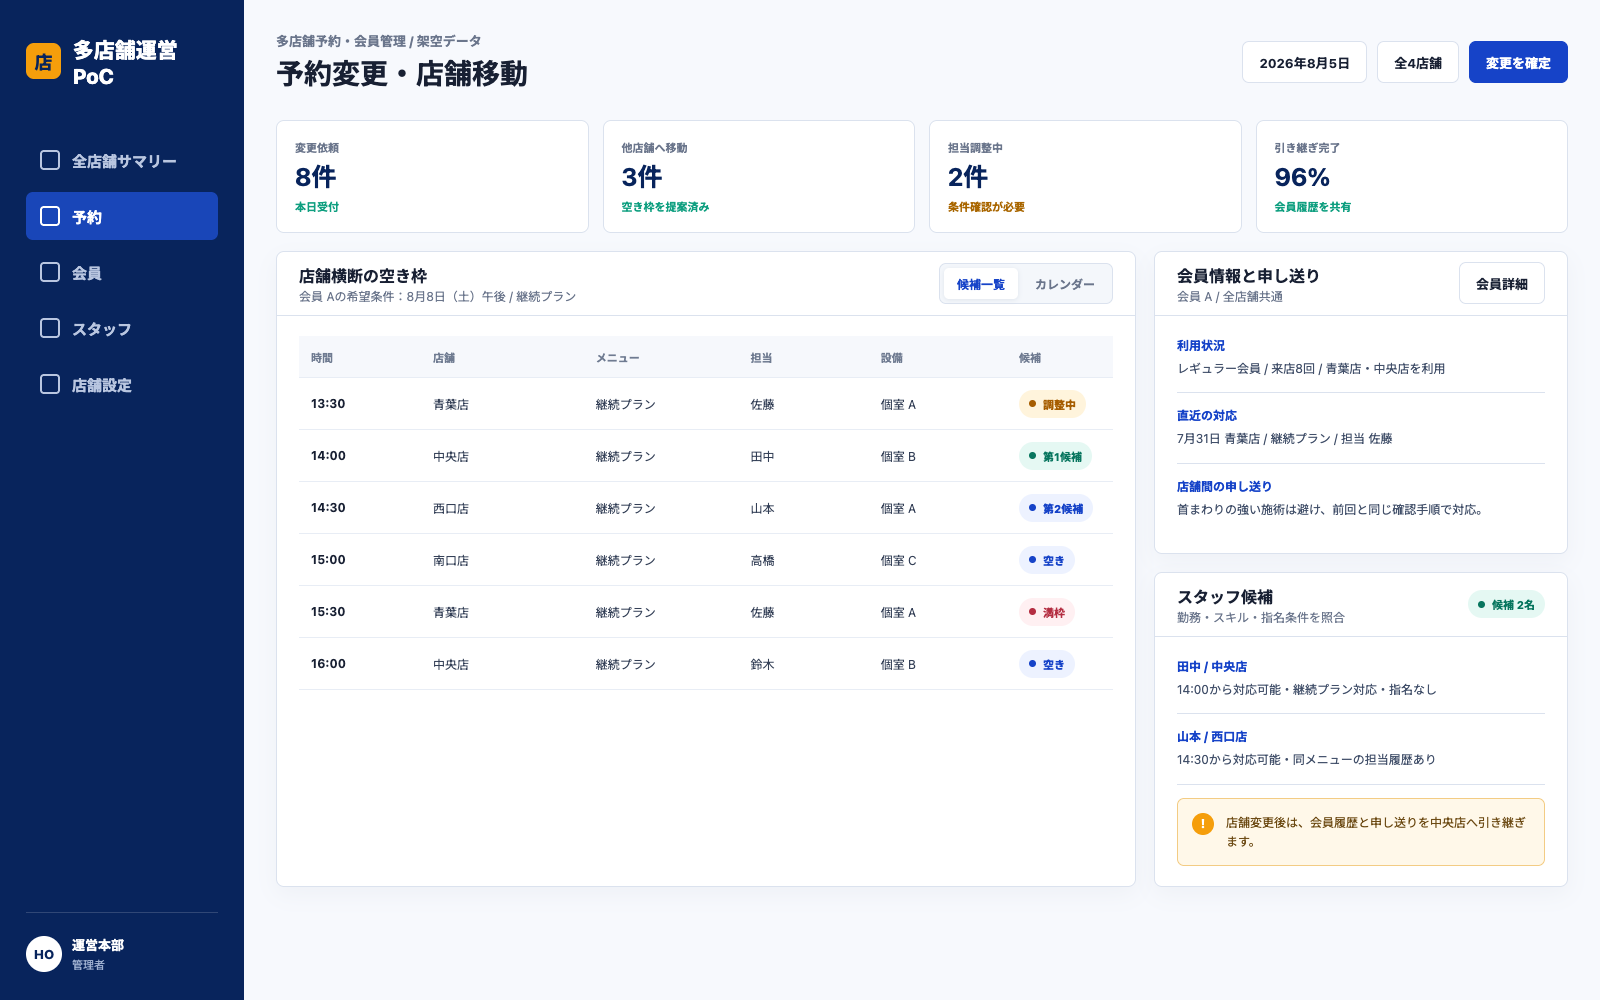1600x1000 pixels.
Task: Select the 田中 / 中央店 staff candidate
Action: click(1212, 666)
